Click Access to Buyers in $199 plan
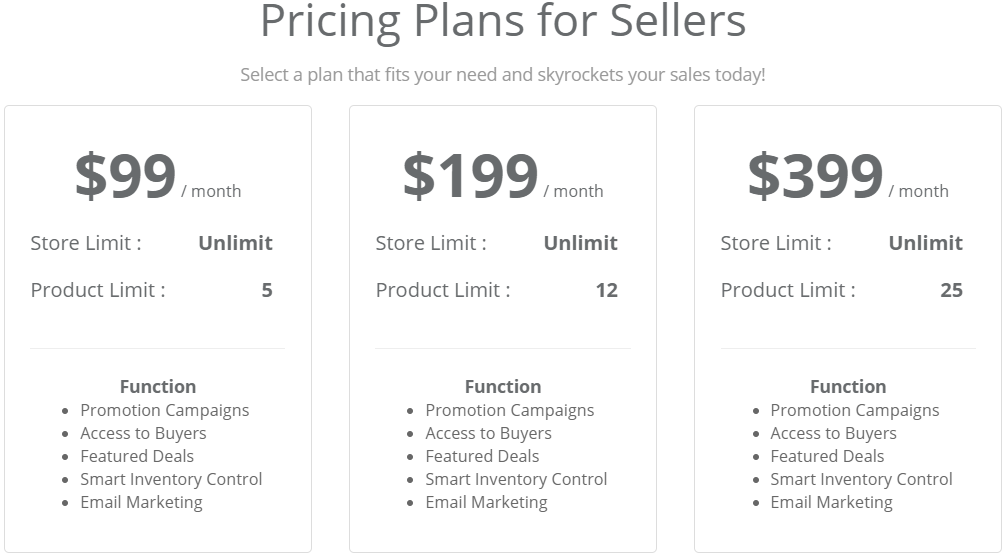Viewport: 1008px width, 554px height. [x=489, y=434]
